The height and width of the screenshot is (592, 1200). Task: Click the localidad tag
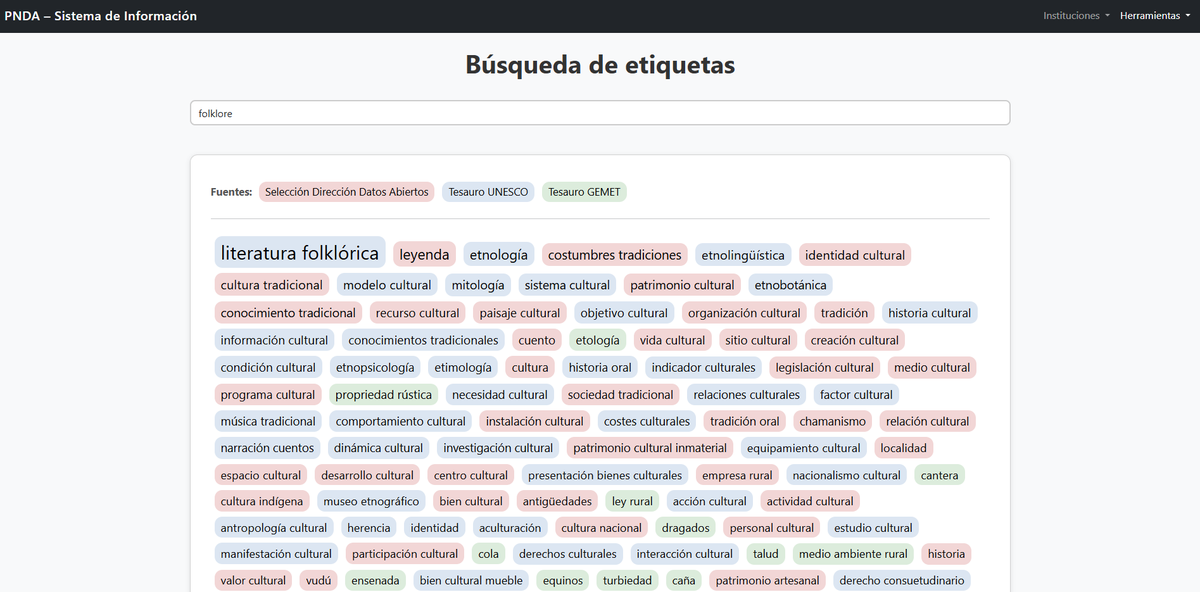904,448
